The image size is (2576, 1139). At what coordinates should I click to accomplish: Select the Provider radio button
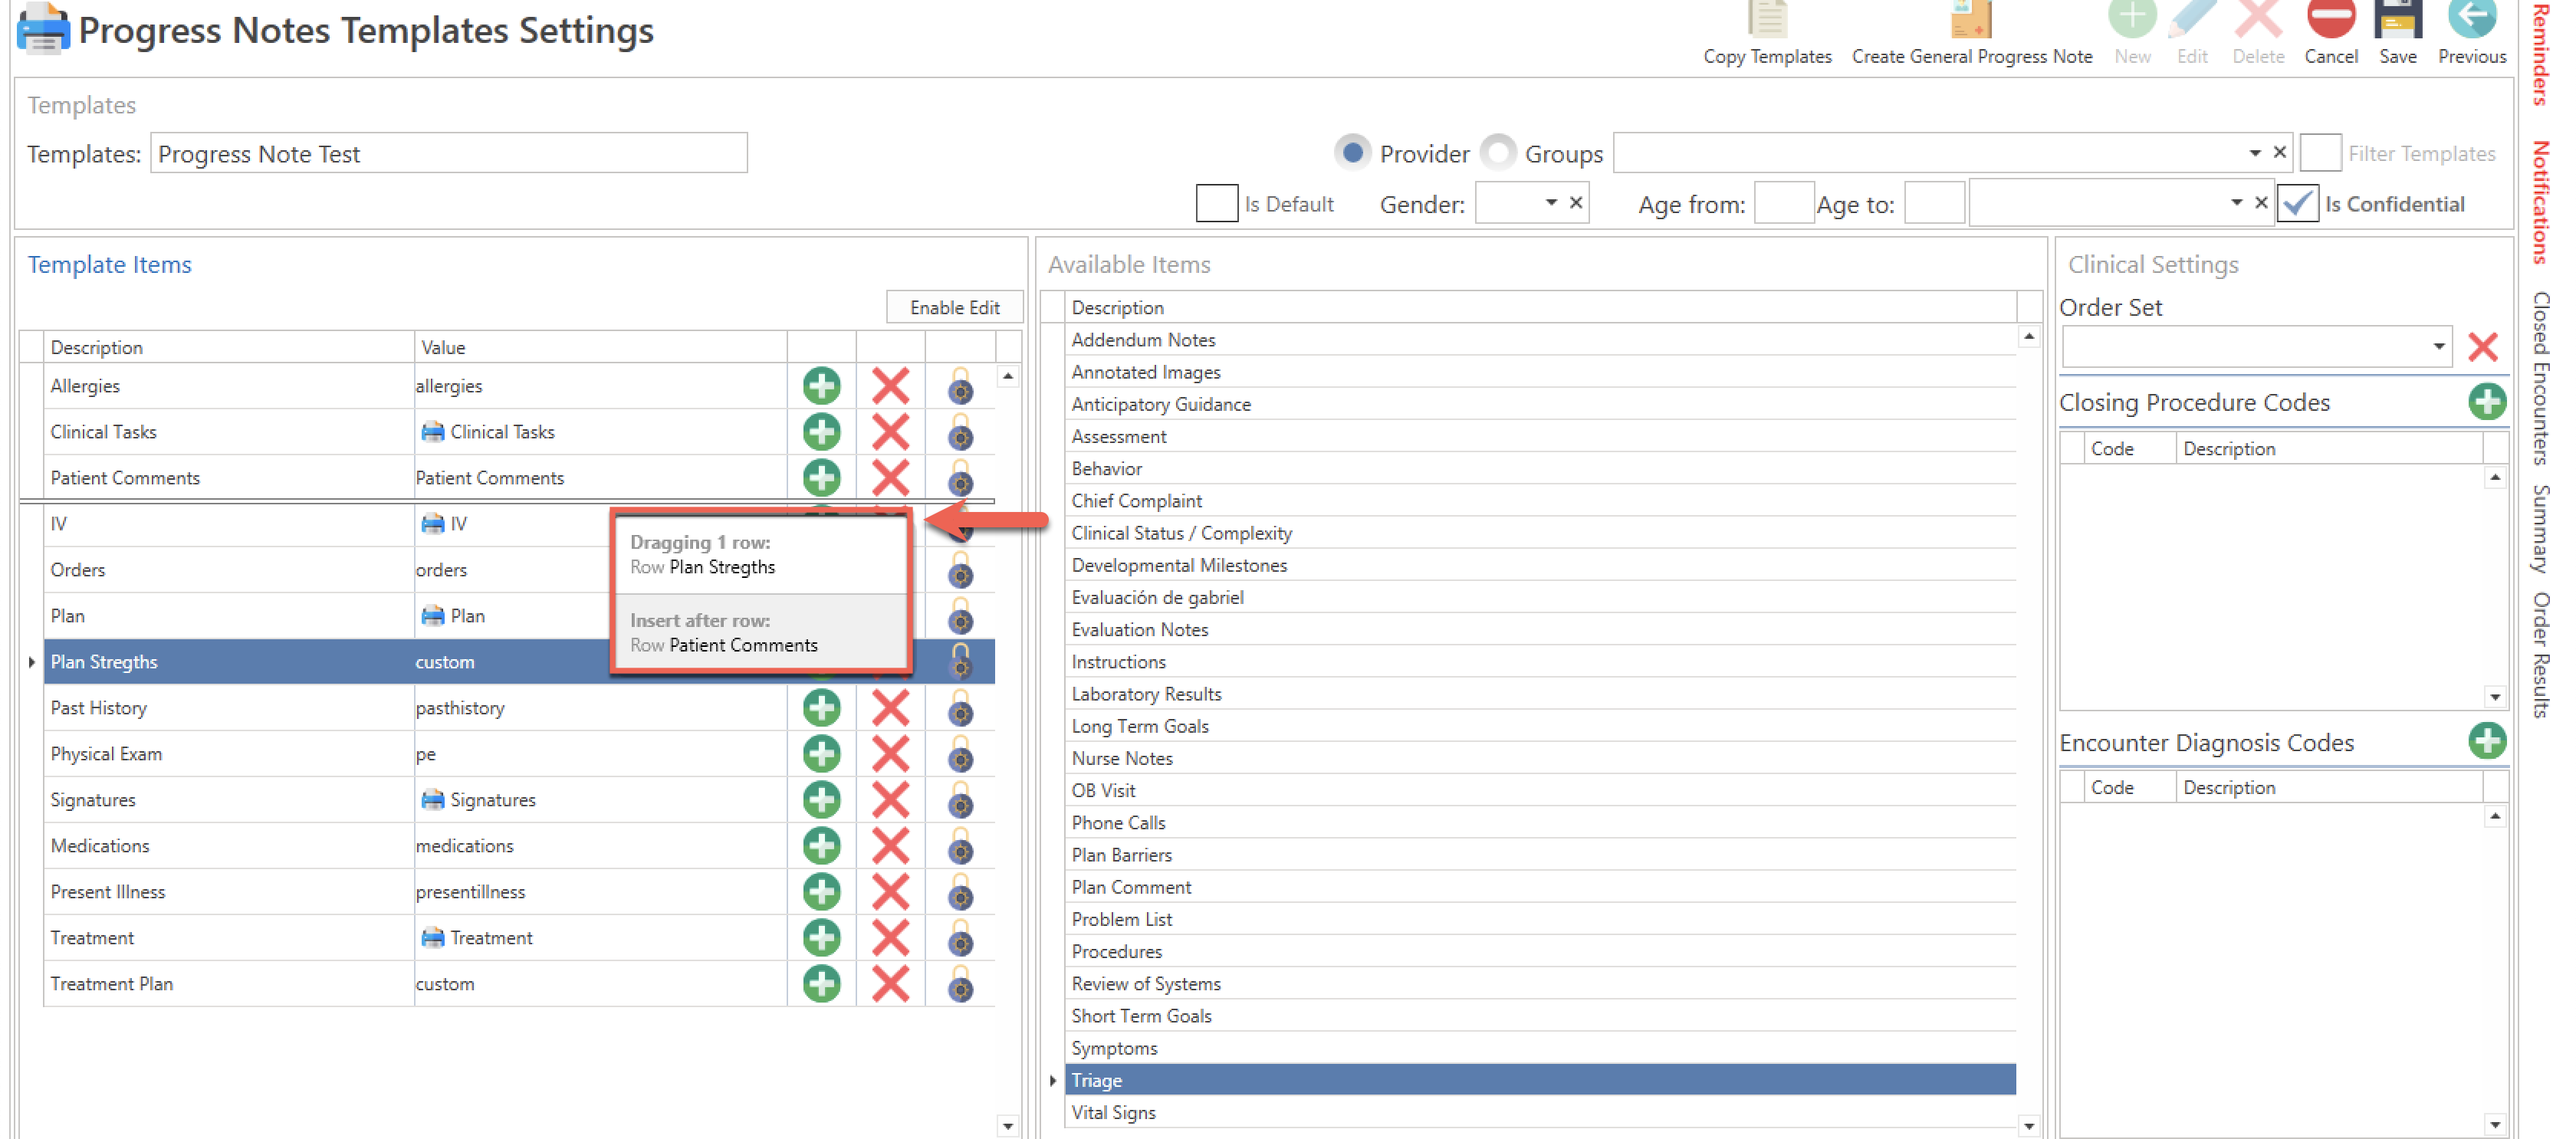click(x=1352, y=153)
